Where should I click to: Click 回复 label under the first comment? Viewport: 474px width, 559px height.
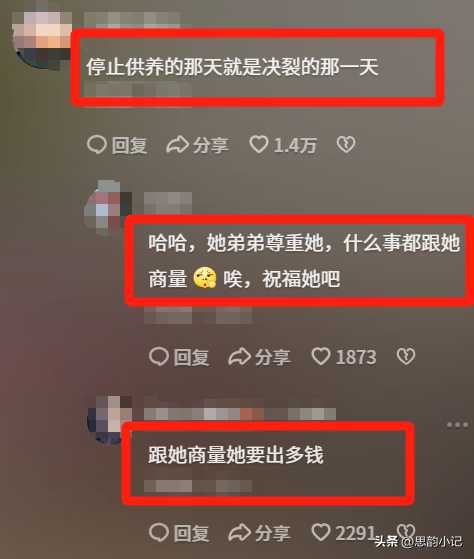click(129, 145)
